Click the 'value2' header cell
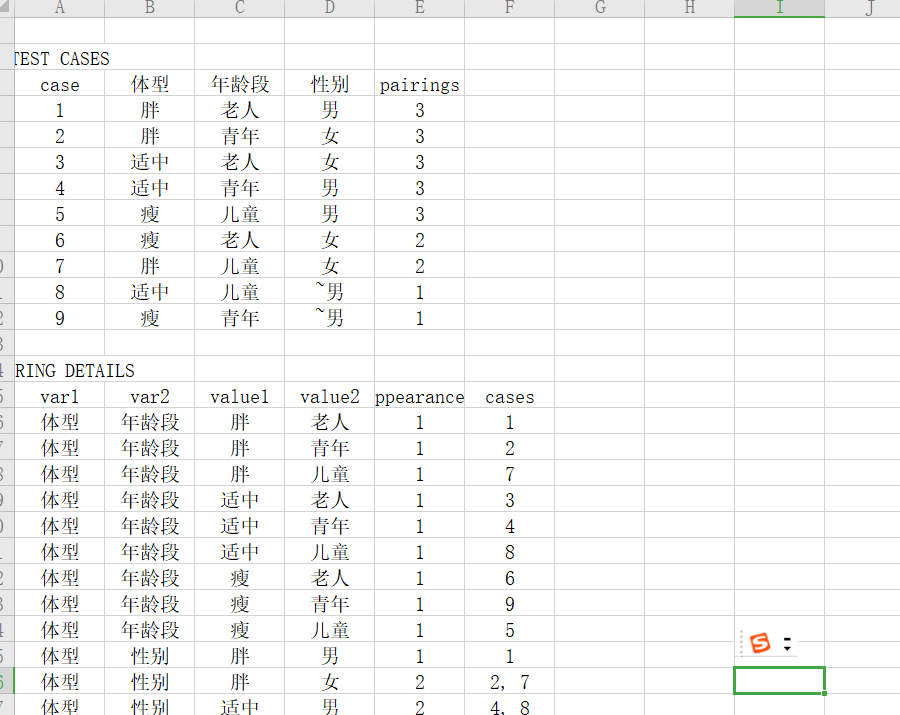This screenshot has width=900, height=715. (x=330, y=397)
